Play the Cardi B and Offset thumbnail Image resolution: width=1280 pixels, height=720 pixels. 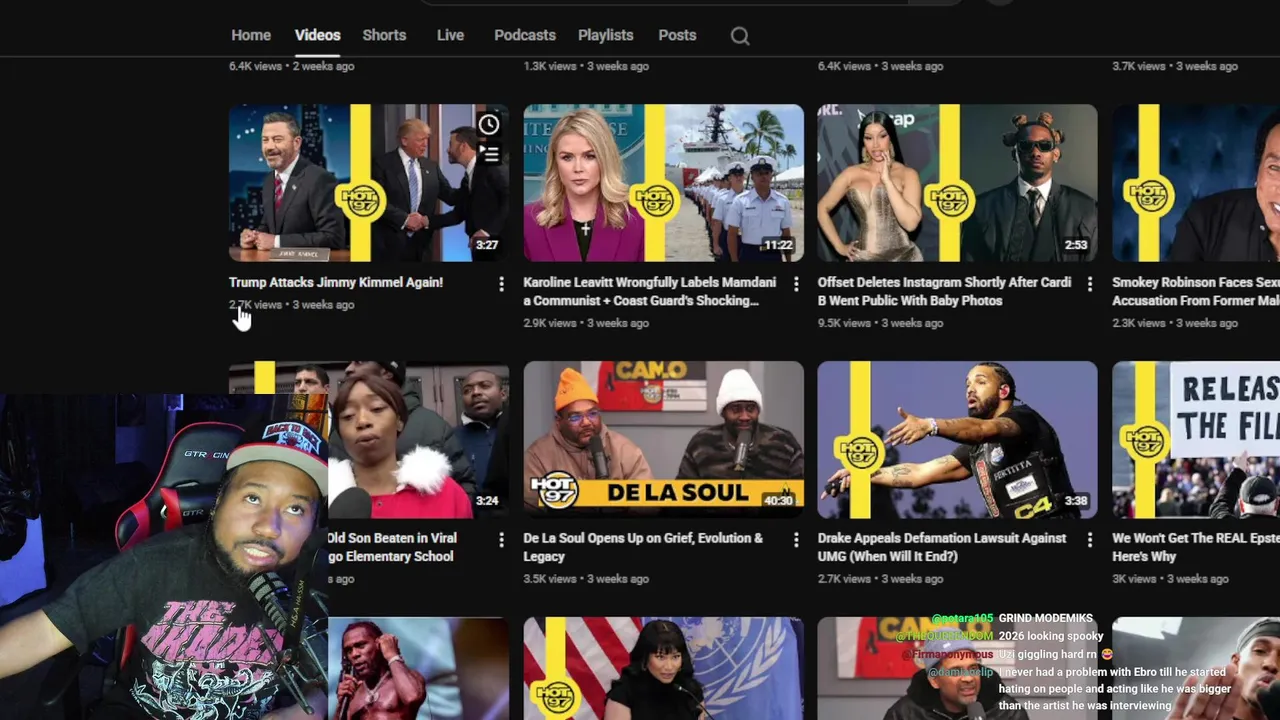957,183
